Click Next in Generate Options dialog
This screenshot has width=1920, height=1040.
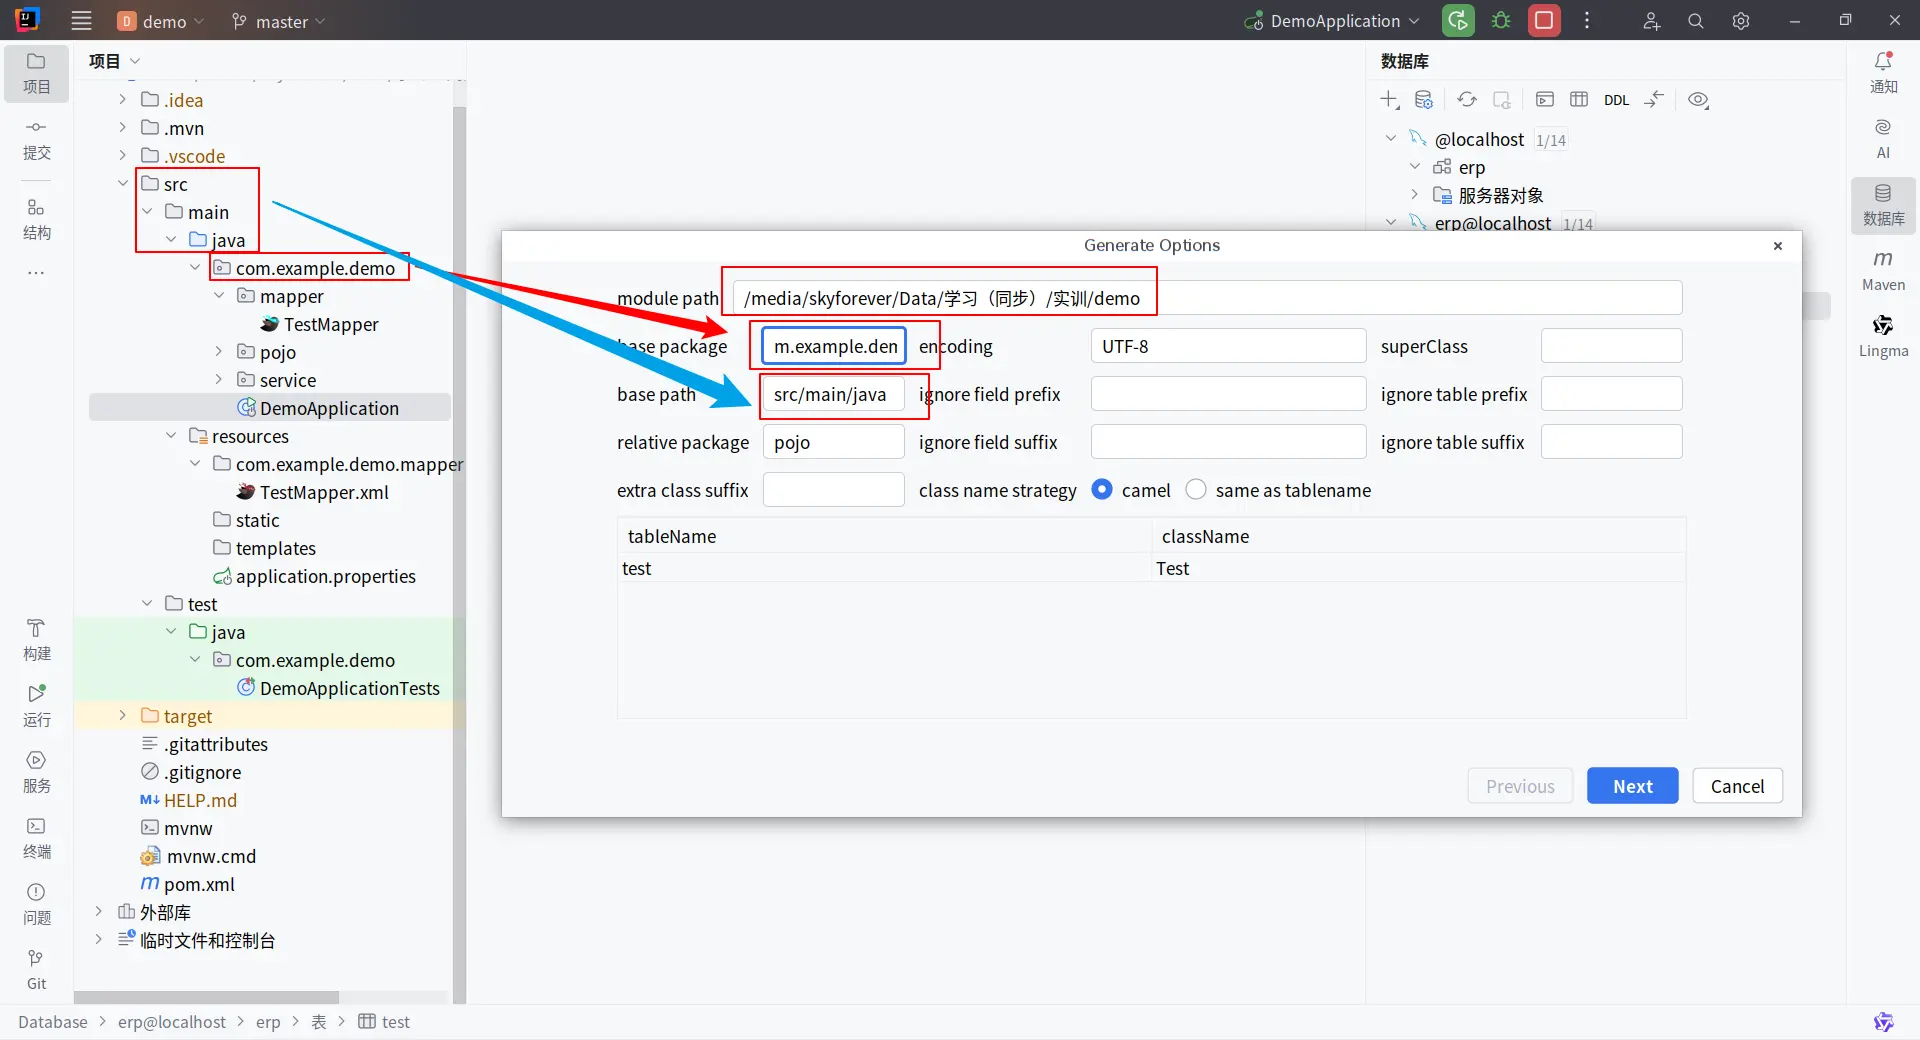coord(1632,786)
